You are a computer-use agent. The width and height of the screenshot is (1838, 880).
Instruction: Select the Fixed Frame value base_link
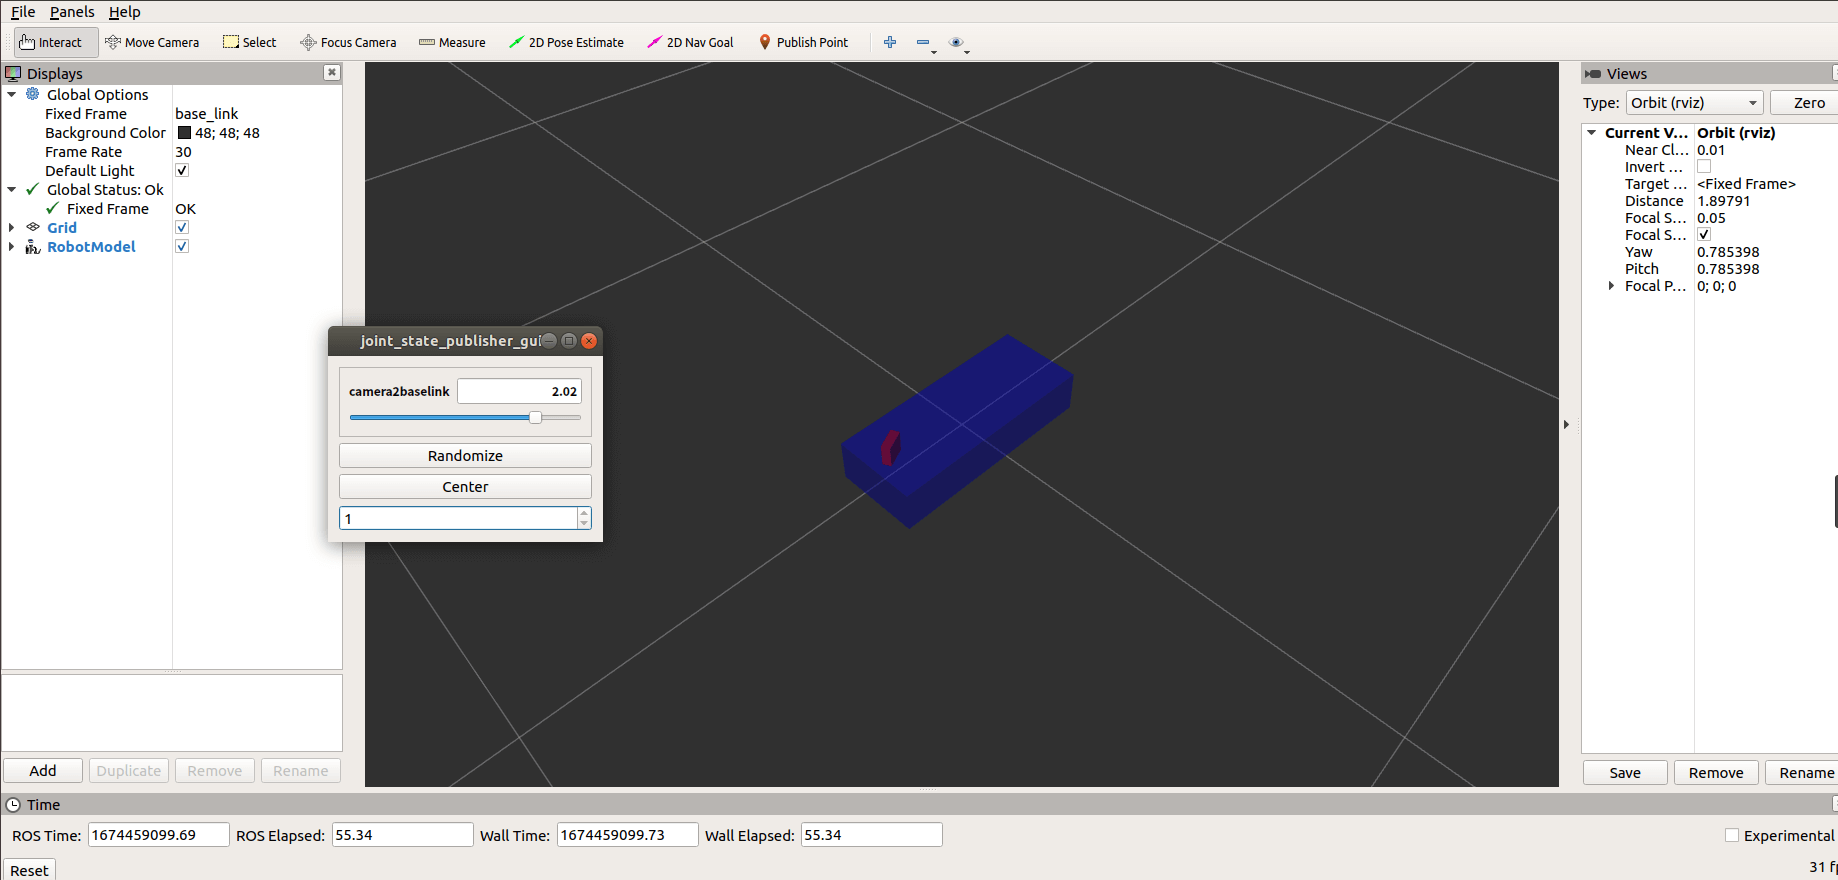click(207, 113)
